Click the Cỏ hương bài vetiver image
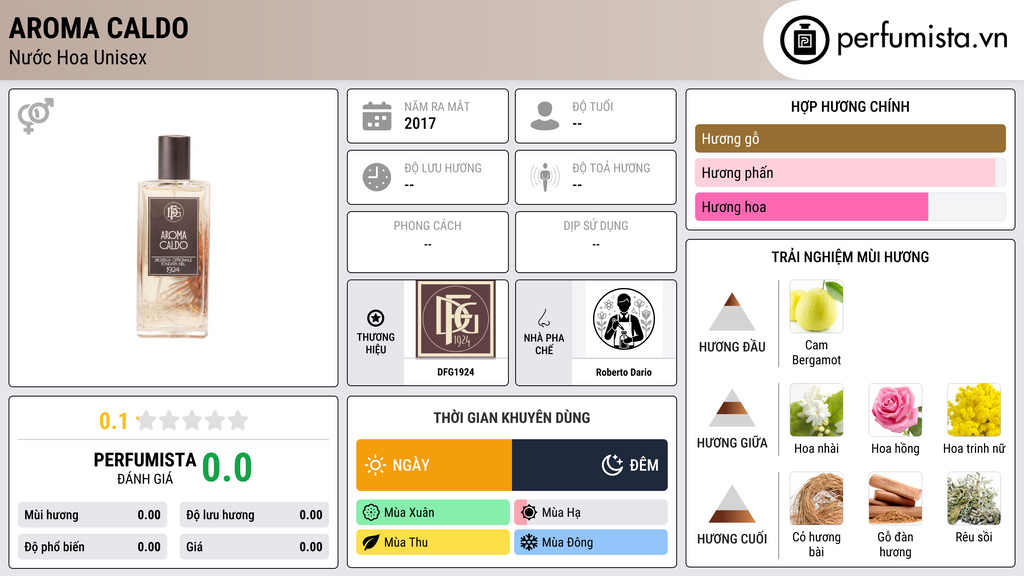The height and width of the screenshot is (576, 1024). coord(816,499)
